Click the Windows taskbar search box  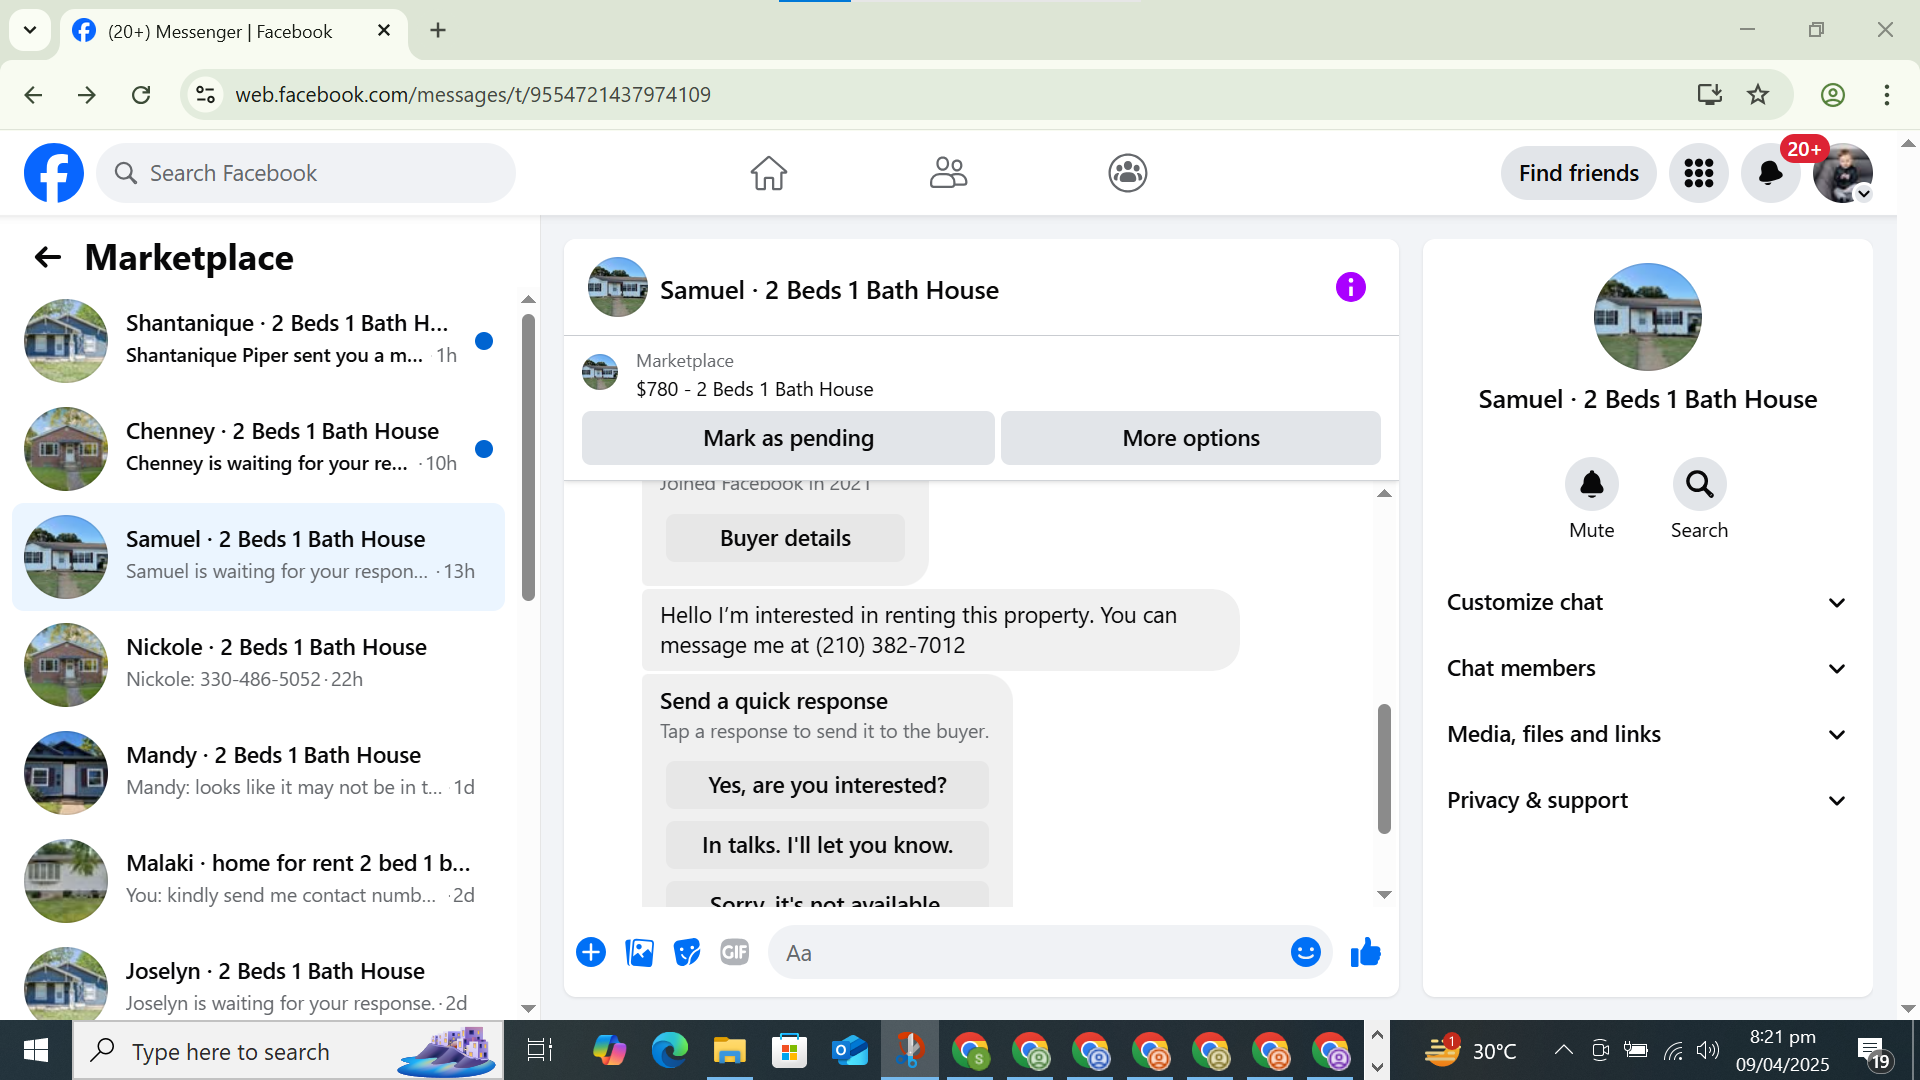coord(288,1050)
